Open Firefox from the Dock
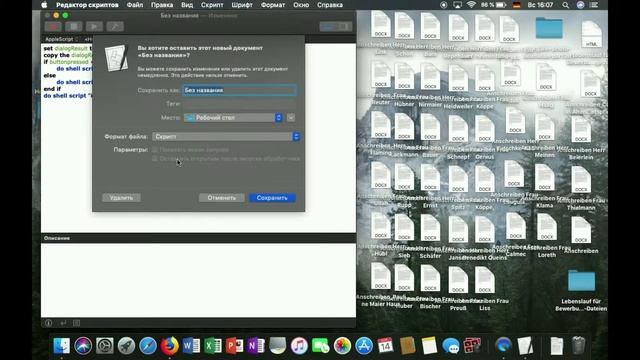The height and width of the screenshot is (360, 640). pos(169,346)
